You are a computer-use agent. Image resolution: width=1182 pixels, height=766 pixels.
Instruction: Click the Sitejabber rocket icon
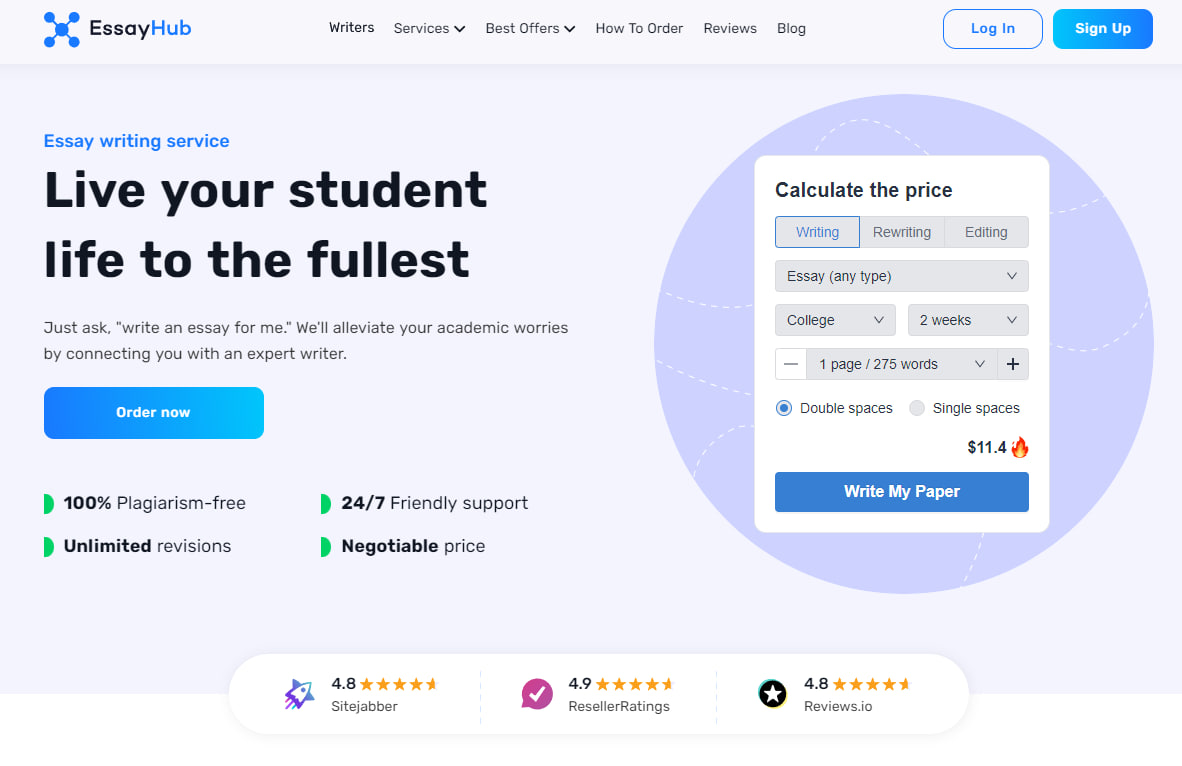[299, 694]
